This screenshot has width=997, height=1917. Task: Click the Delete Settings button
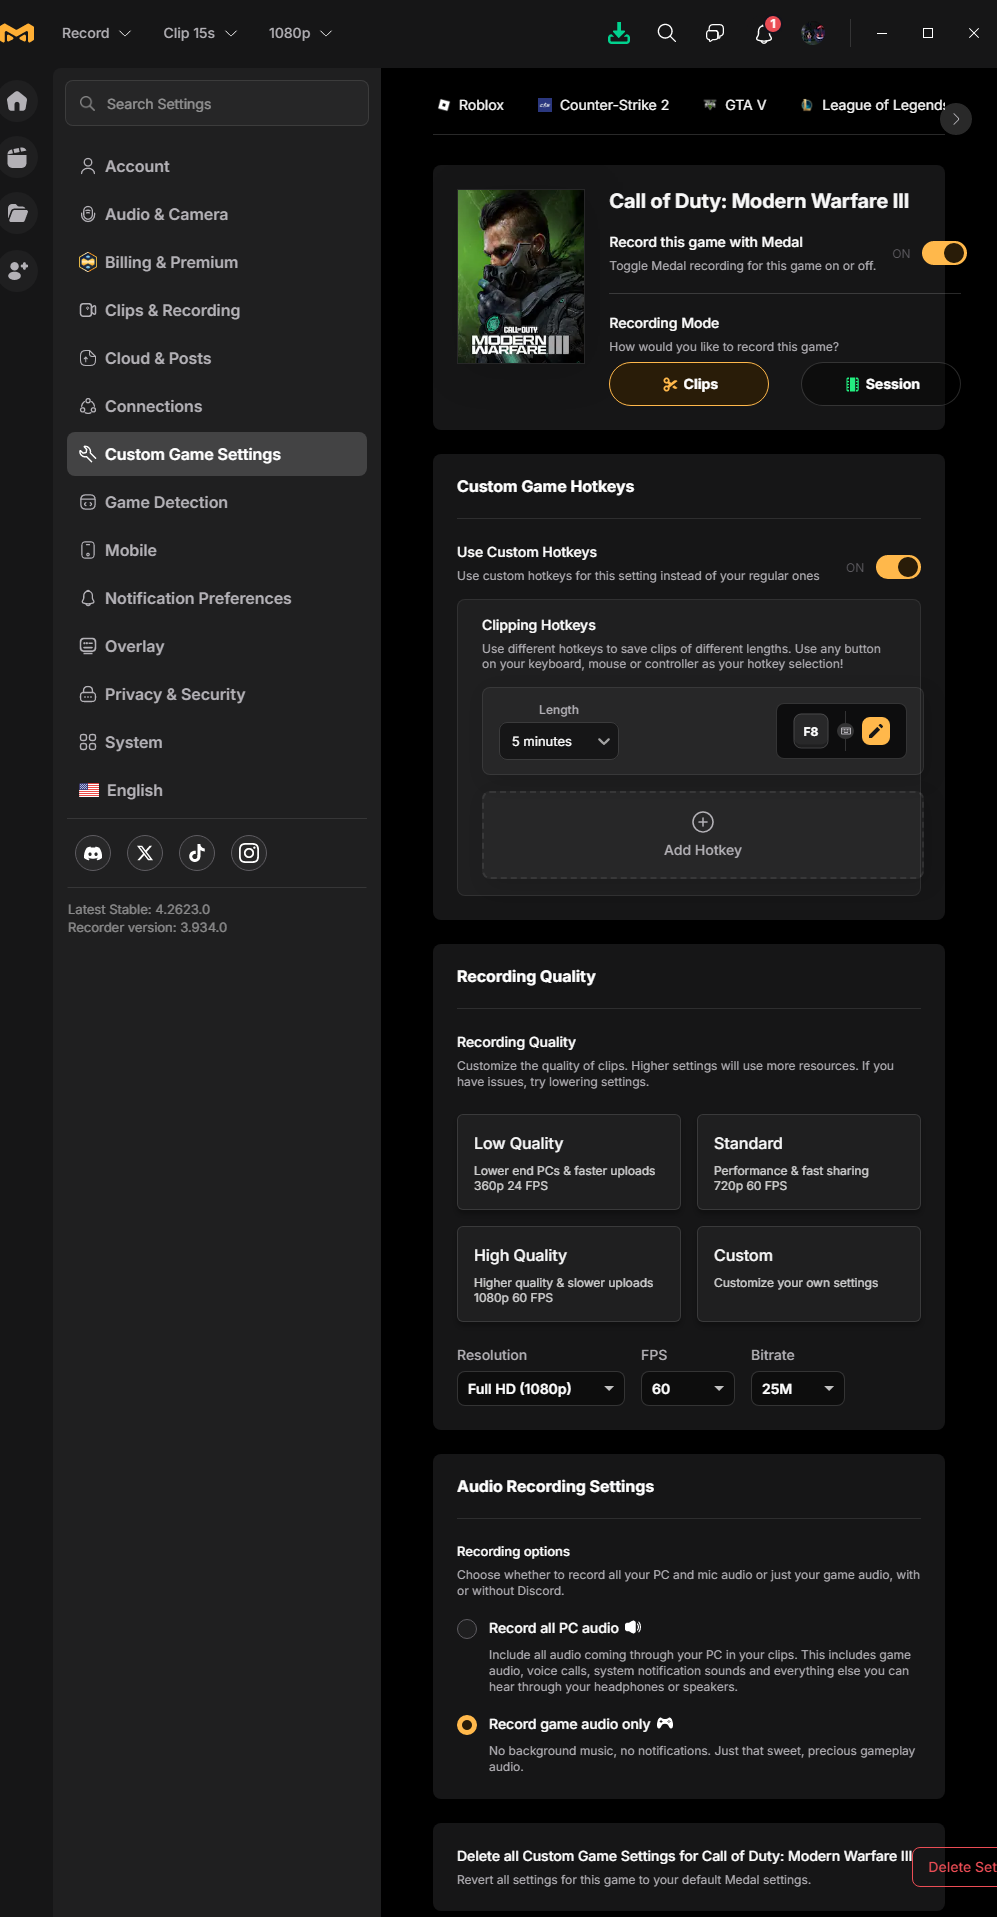(x=956, y=1867)
